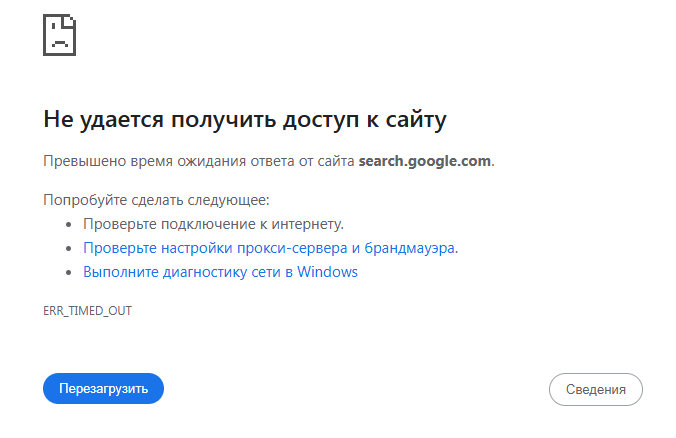Click the ERR_TIMED_OUT error code
Screen dimensions: 676x438
(x=88, y=311)
